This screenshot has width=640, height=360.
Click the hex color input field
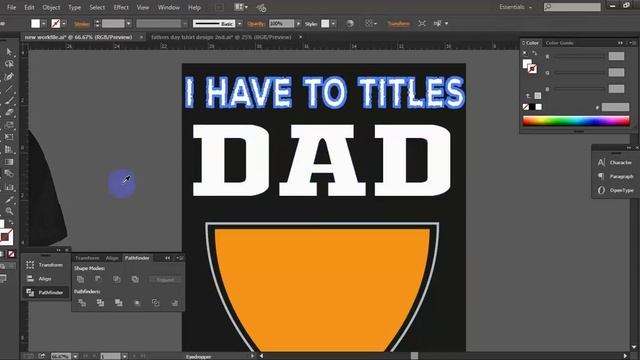[x=616, y=107]
